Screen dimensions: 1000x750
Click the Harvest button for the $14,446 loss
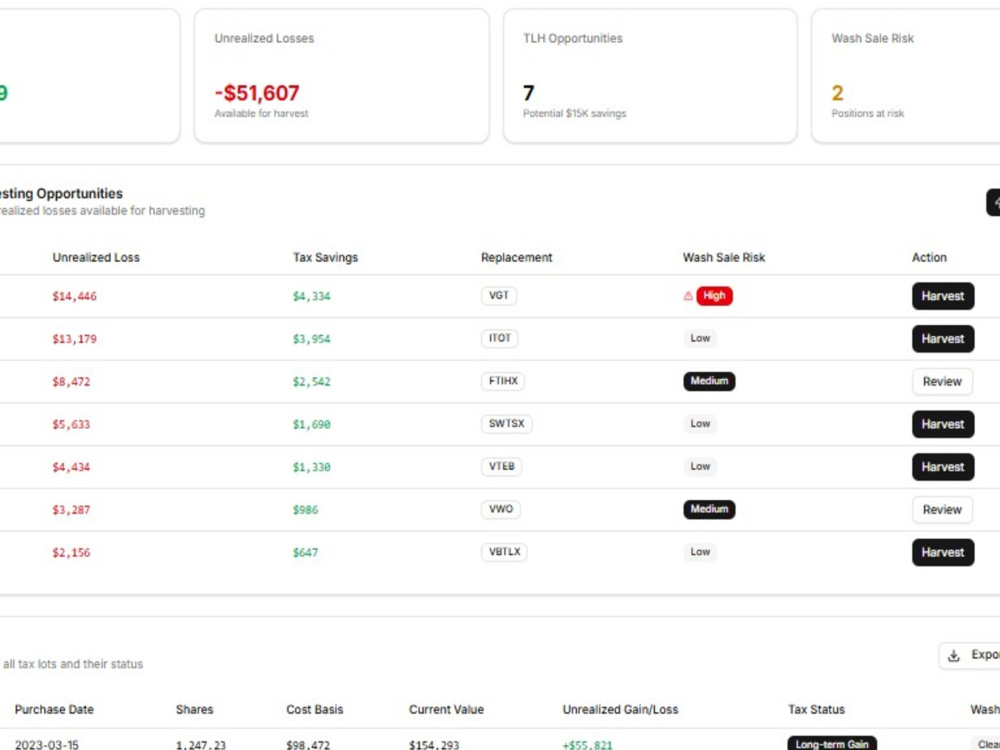click(x=943, y=296)
